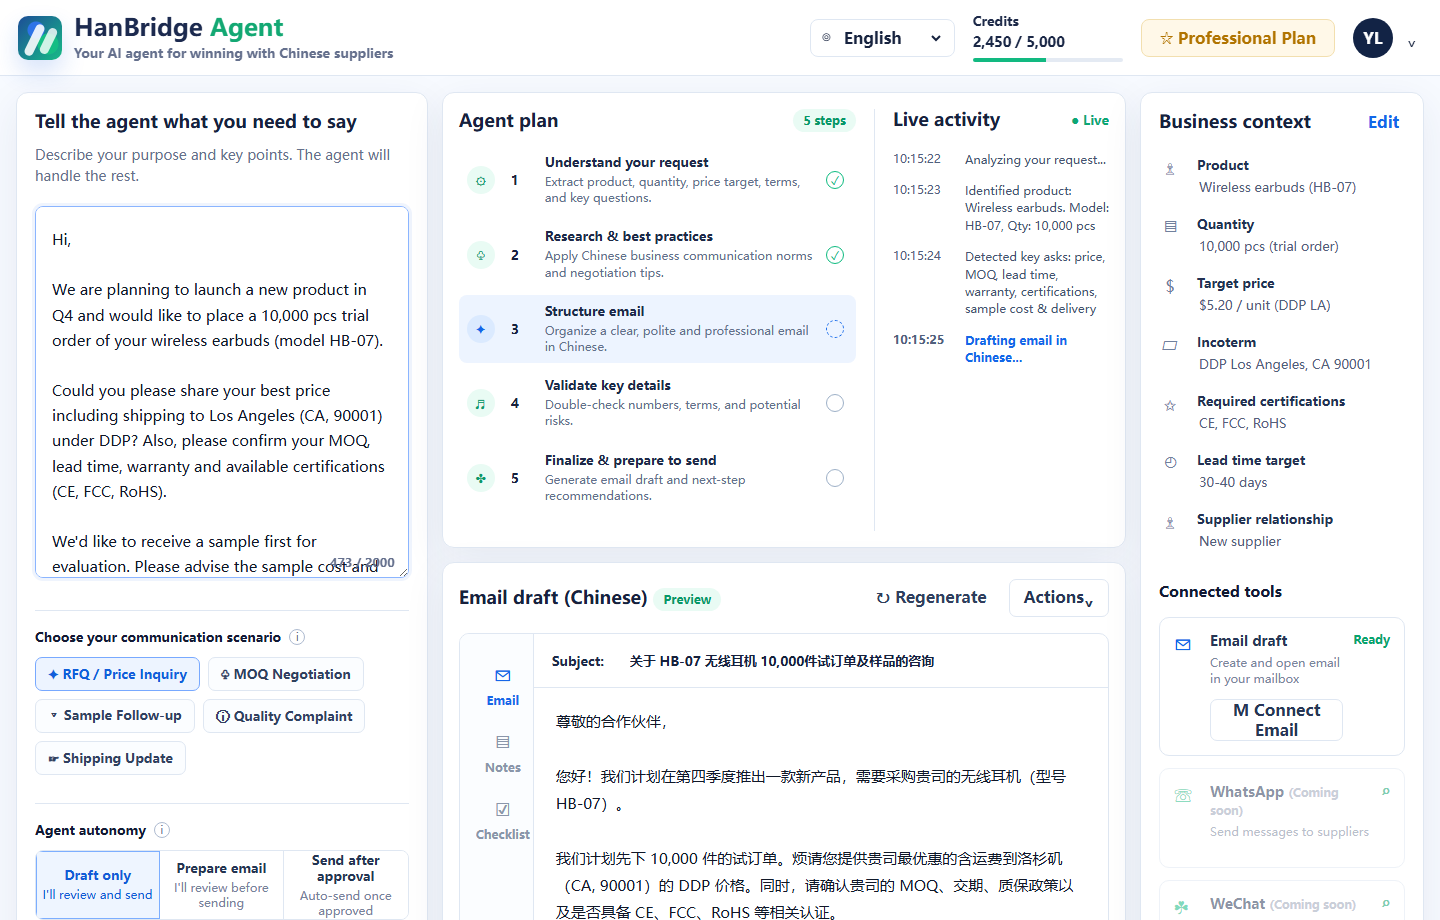Choose the Quality Complaint scenario
1440x920 pixels.
point(284,716)
